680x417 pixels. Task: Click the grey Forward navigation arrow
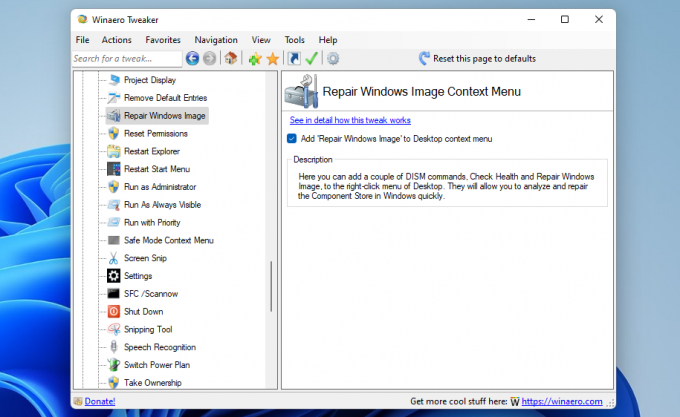209,59
